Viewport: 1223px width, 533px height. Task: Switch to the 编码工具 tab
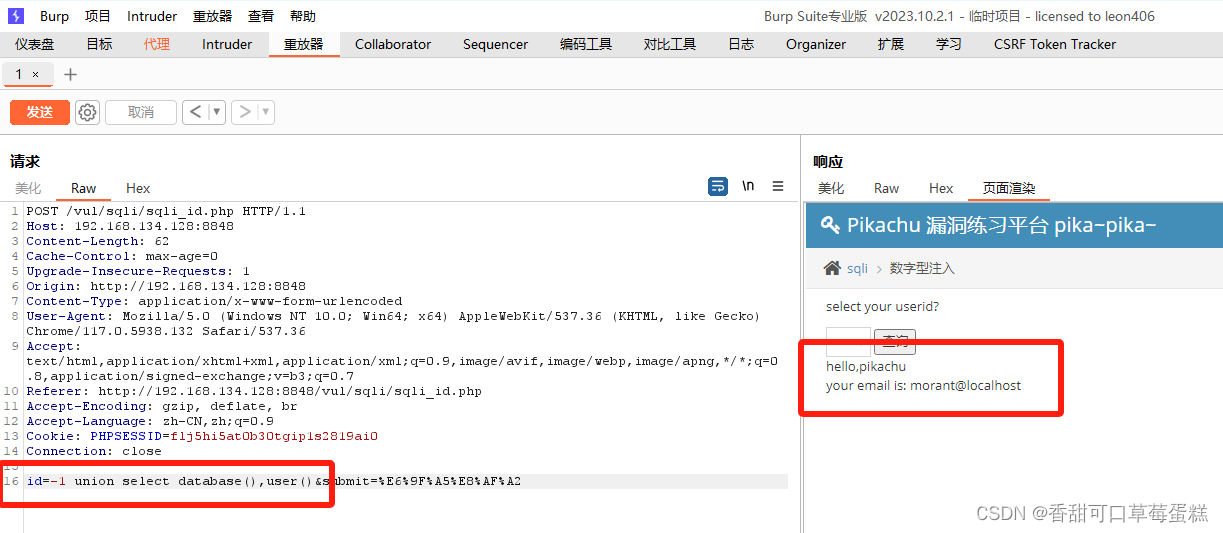click(x=586, y=44)
